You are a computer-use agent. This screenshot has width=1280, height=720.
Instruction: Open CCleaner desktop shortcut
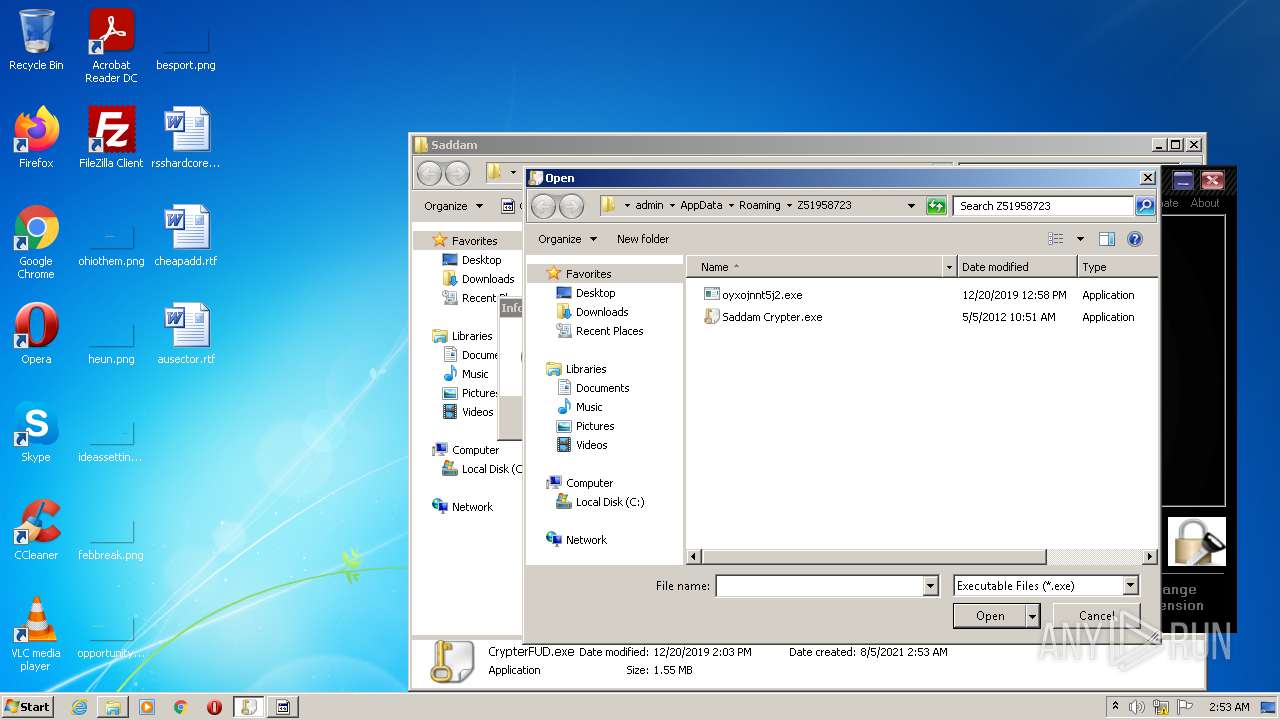pos(36,530)
